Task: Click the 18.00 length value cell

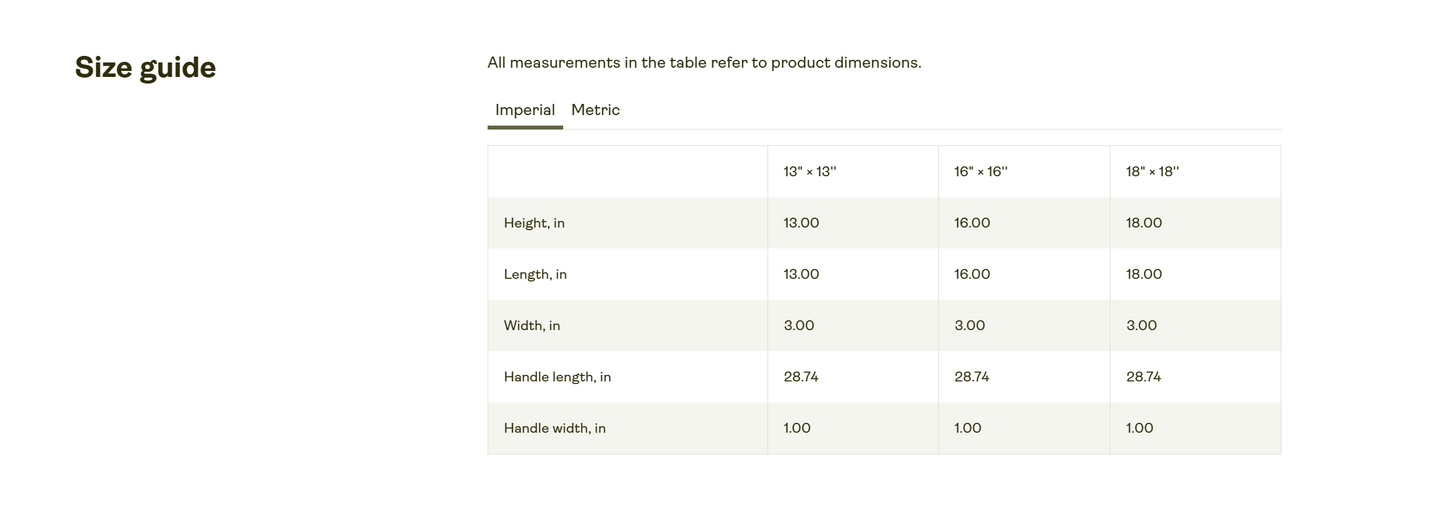Action: click(1195, 274)
